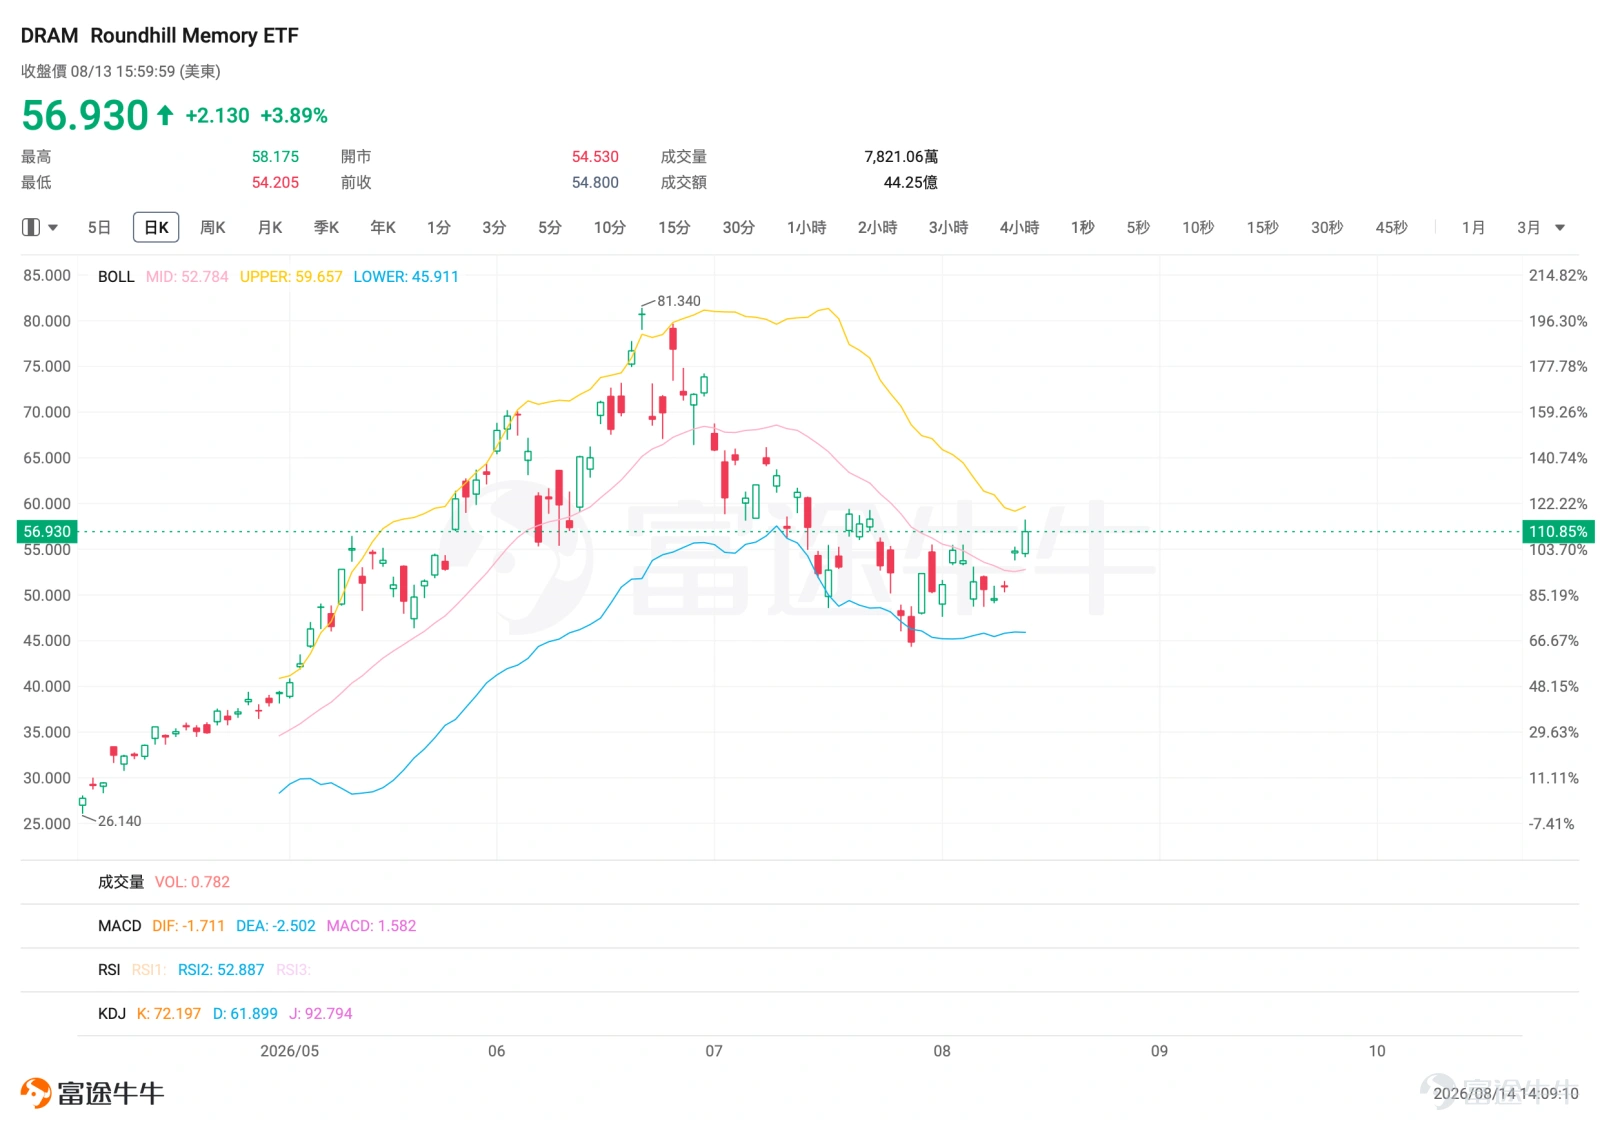Select the 1小時 interval tab
1600x1128 pixels.
[807, 228]
